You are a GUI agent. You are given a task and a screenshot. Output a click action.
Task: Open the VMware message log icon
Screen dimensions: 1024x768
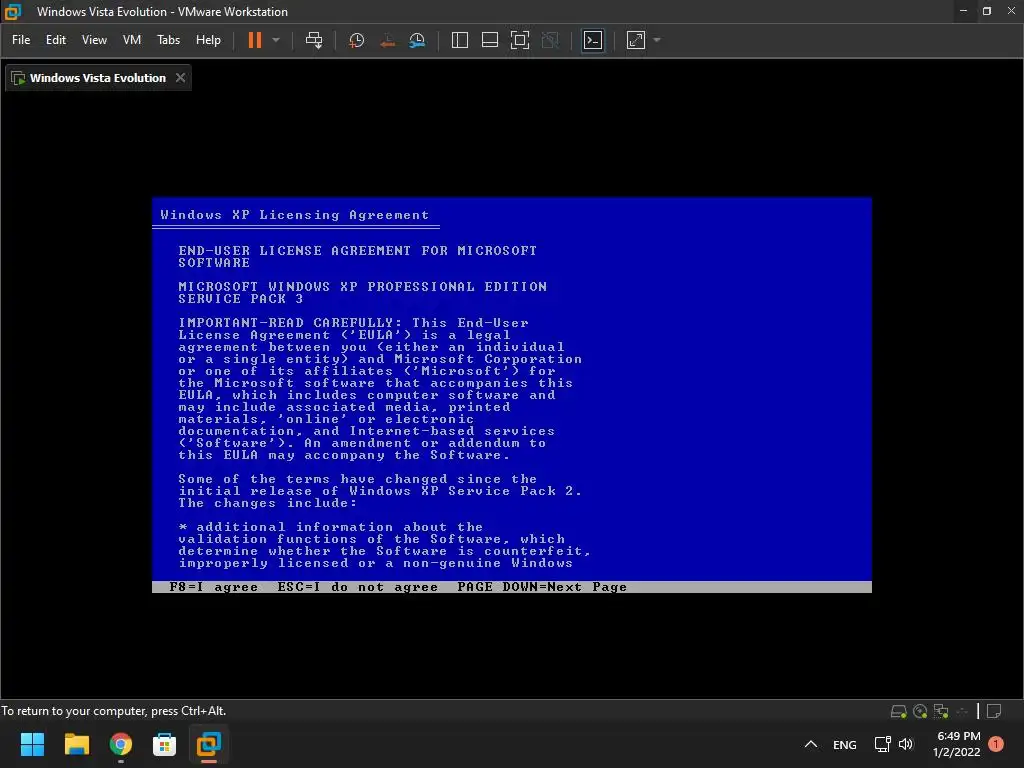(x=994, y=711)
